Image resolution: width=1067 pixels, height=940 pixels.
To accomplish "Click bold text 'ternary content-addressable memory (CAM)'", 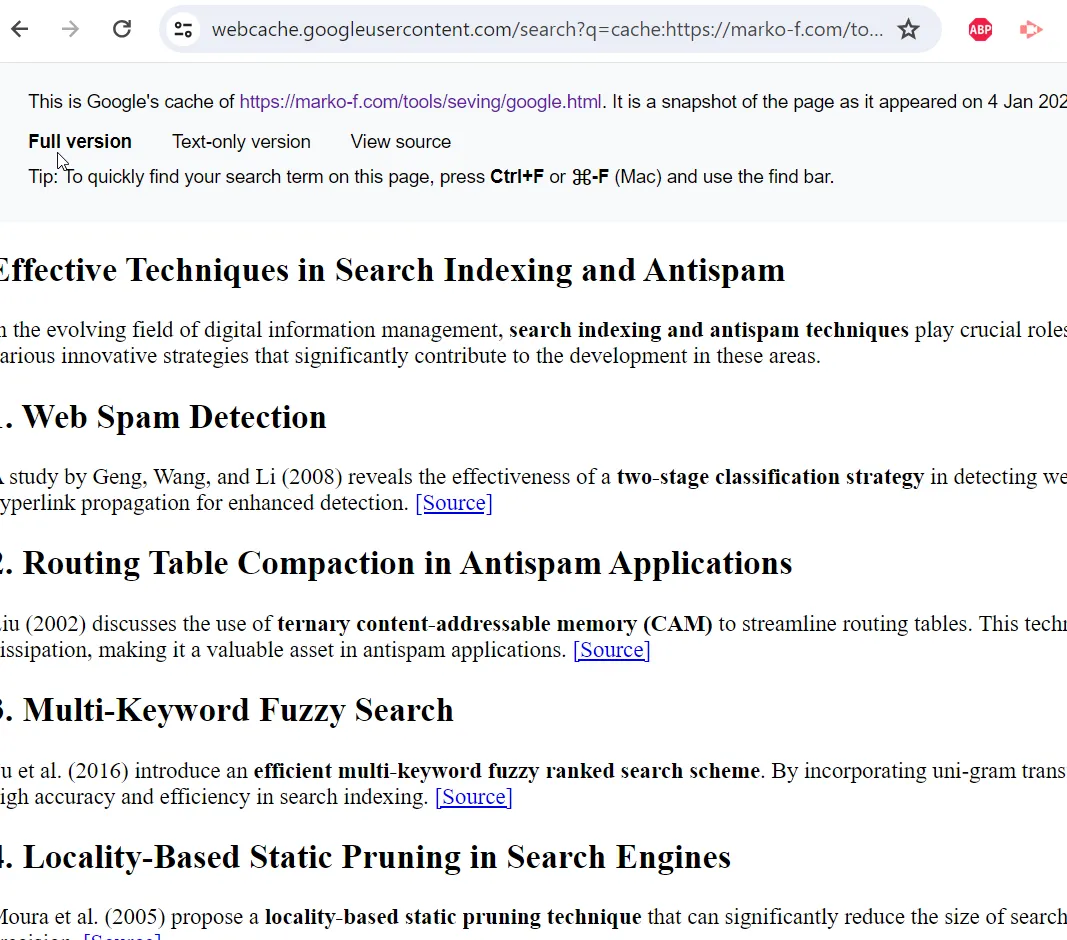I will coord(495,624).
